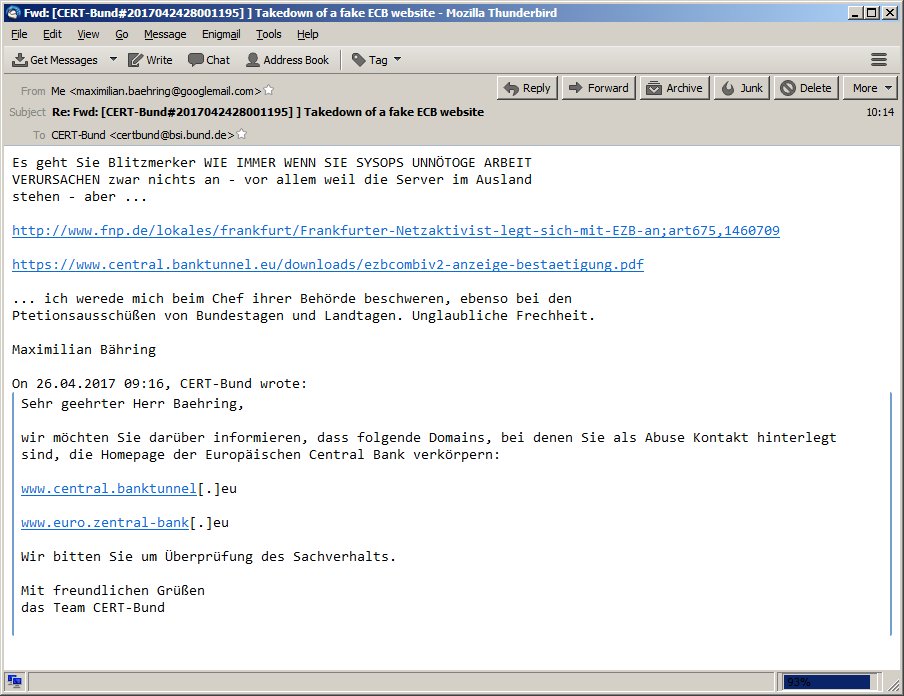Open the Enigmail menu
This screenshot has height=696, width=904.
(221, 35)
